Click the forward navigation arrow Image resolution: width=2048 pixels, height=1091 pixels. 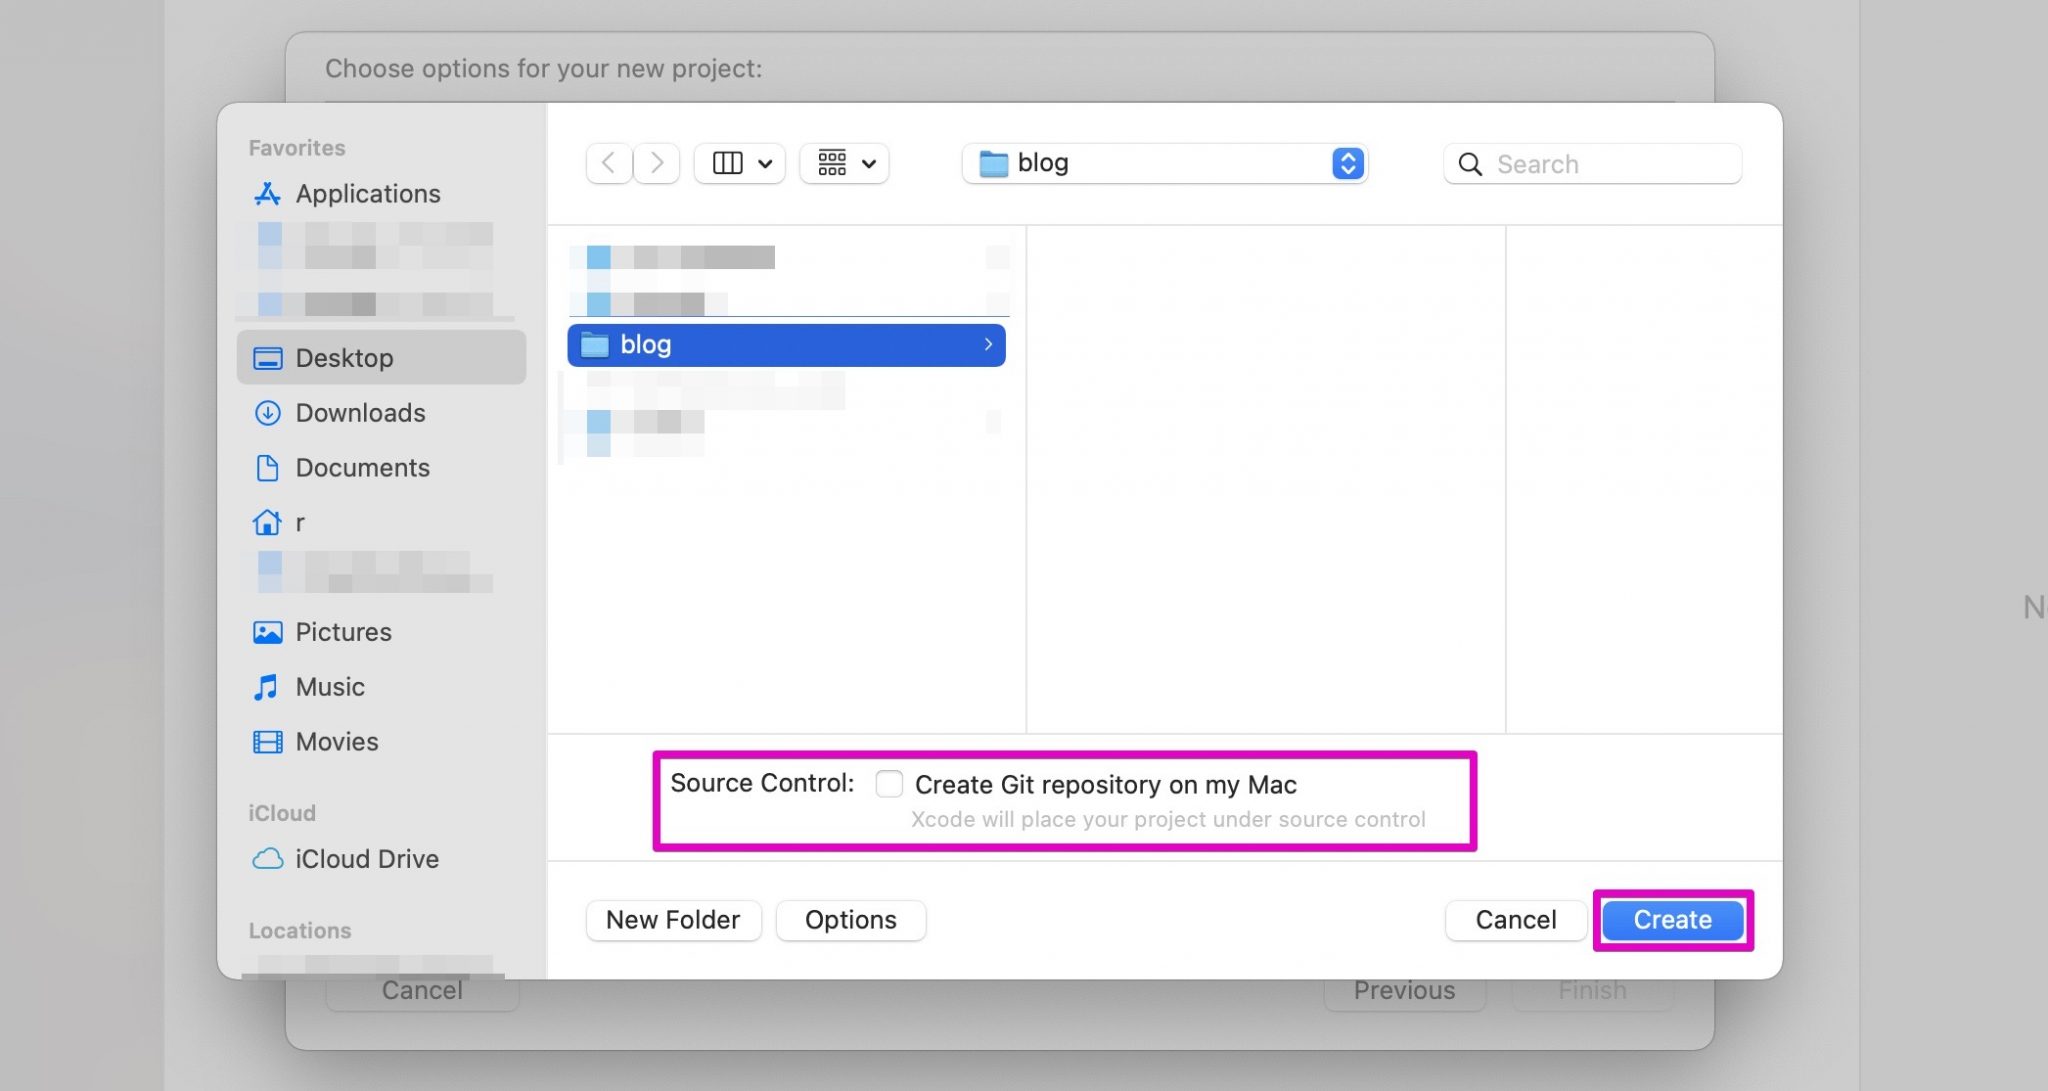coord(656,163)
